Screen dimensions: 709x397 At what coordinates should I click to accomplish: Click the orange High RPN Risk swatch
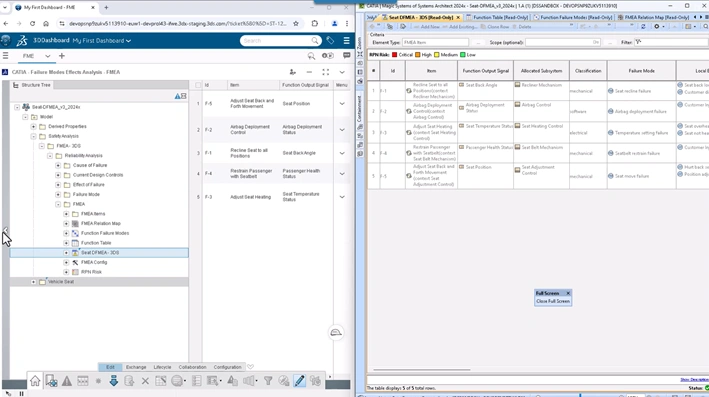(x=417, y=55)
